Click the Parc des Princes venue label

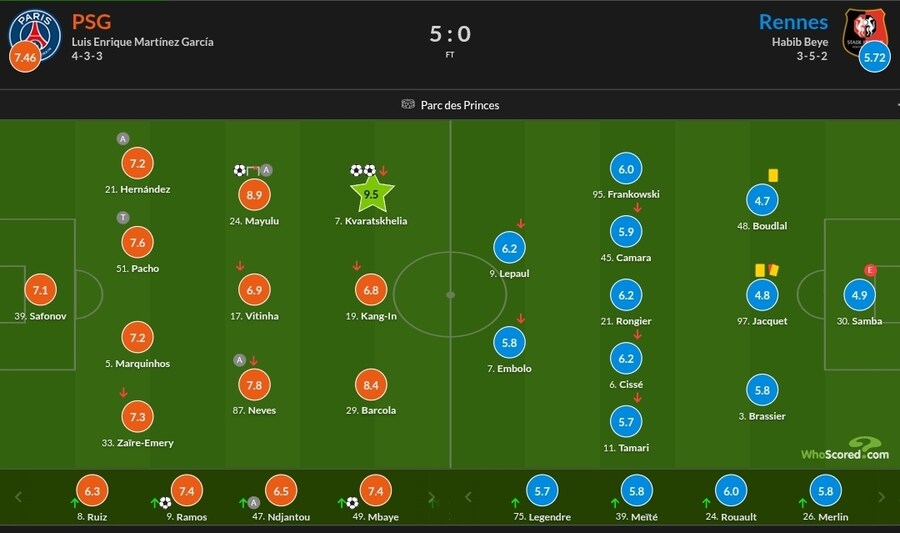460,105
